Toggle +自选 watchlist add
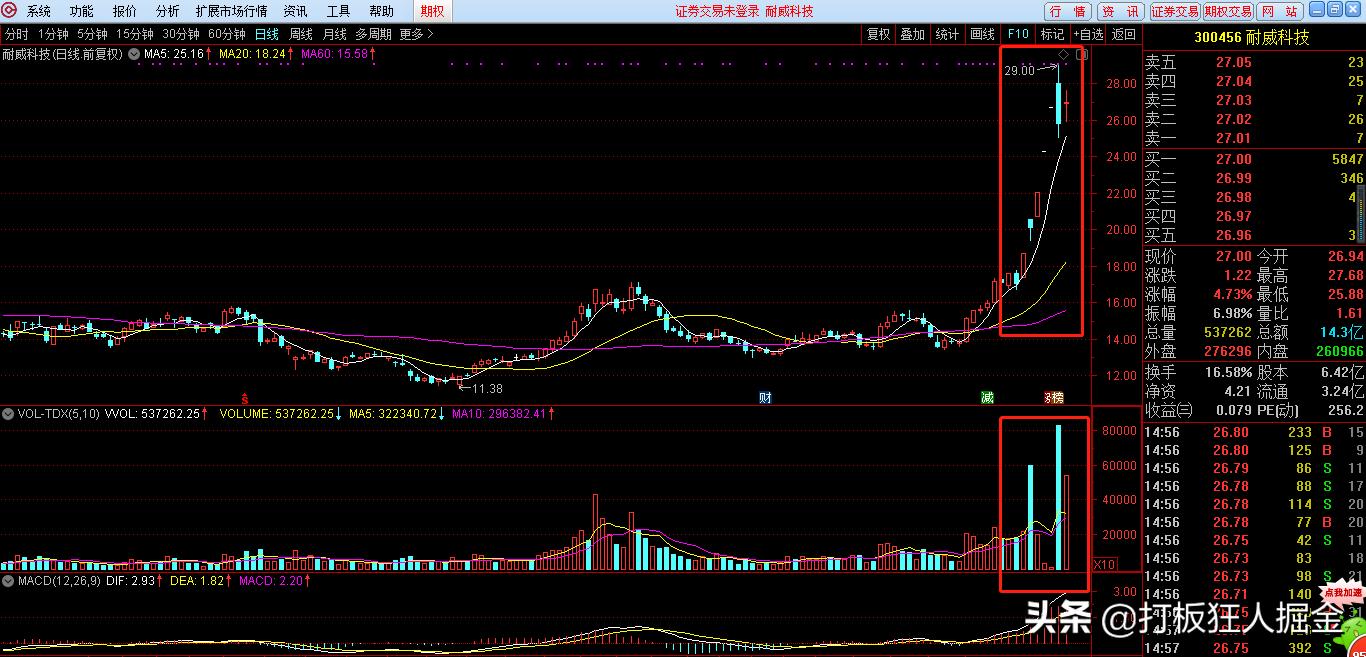The image size is (1366, 657). pos(1088,34)
